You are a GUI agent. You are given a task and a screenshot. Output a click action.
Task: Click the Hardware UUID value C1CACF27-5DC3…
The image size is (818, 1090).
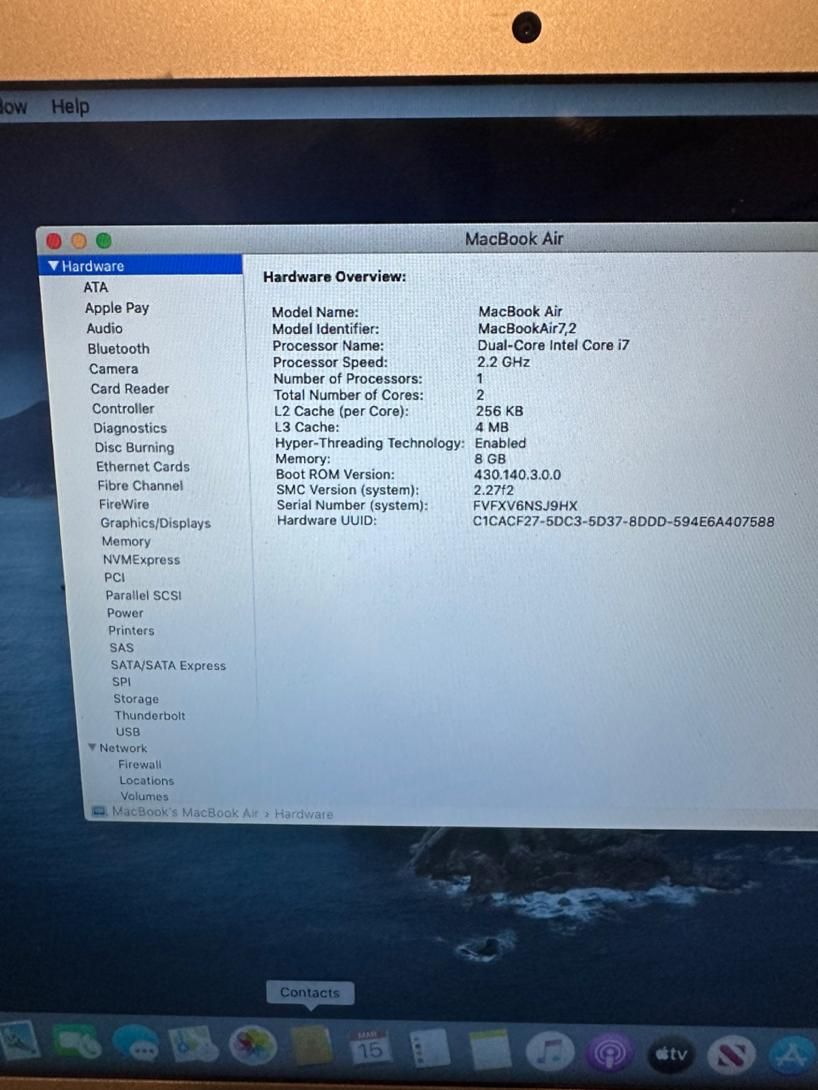[x=623, y=521]
